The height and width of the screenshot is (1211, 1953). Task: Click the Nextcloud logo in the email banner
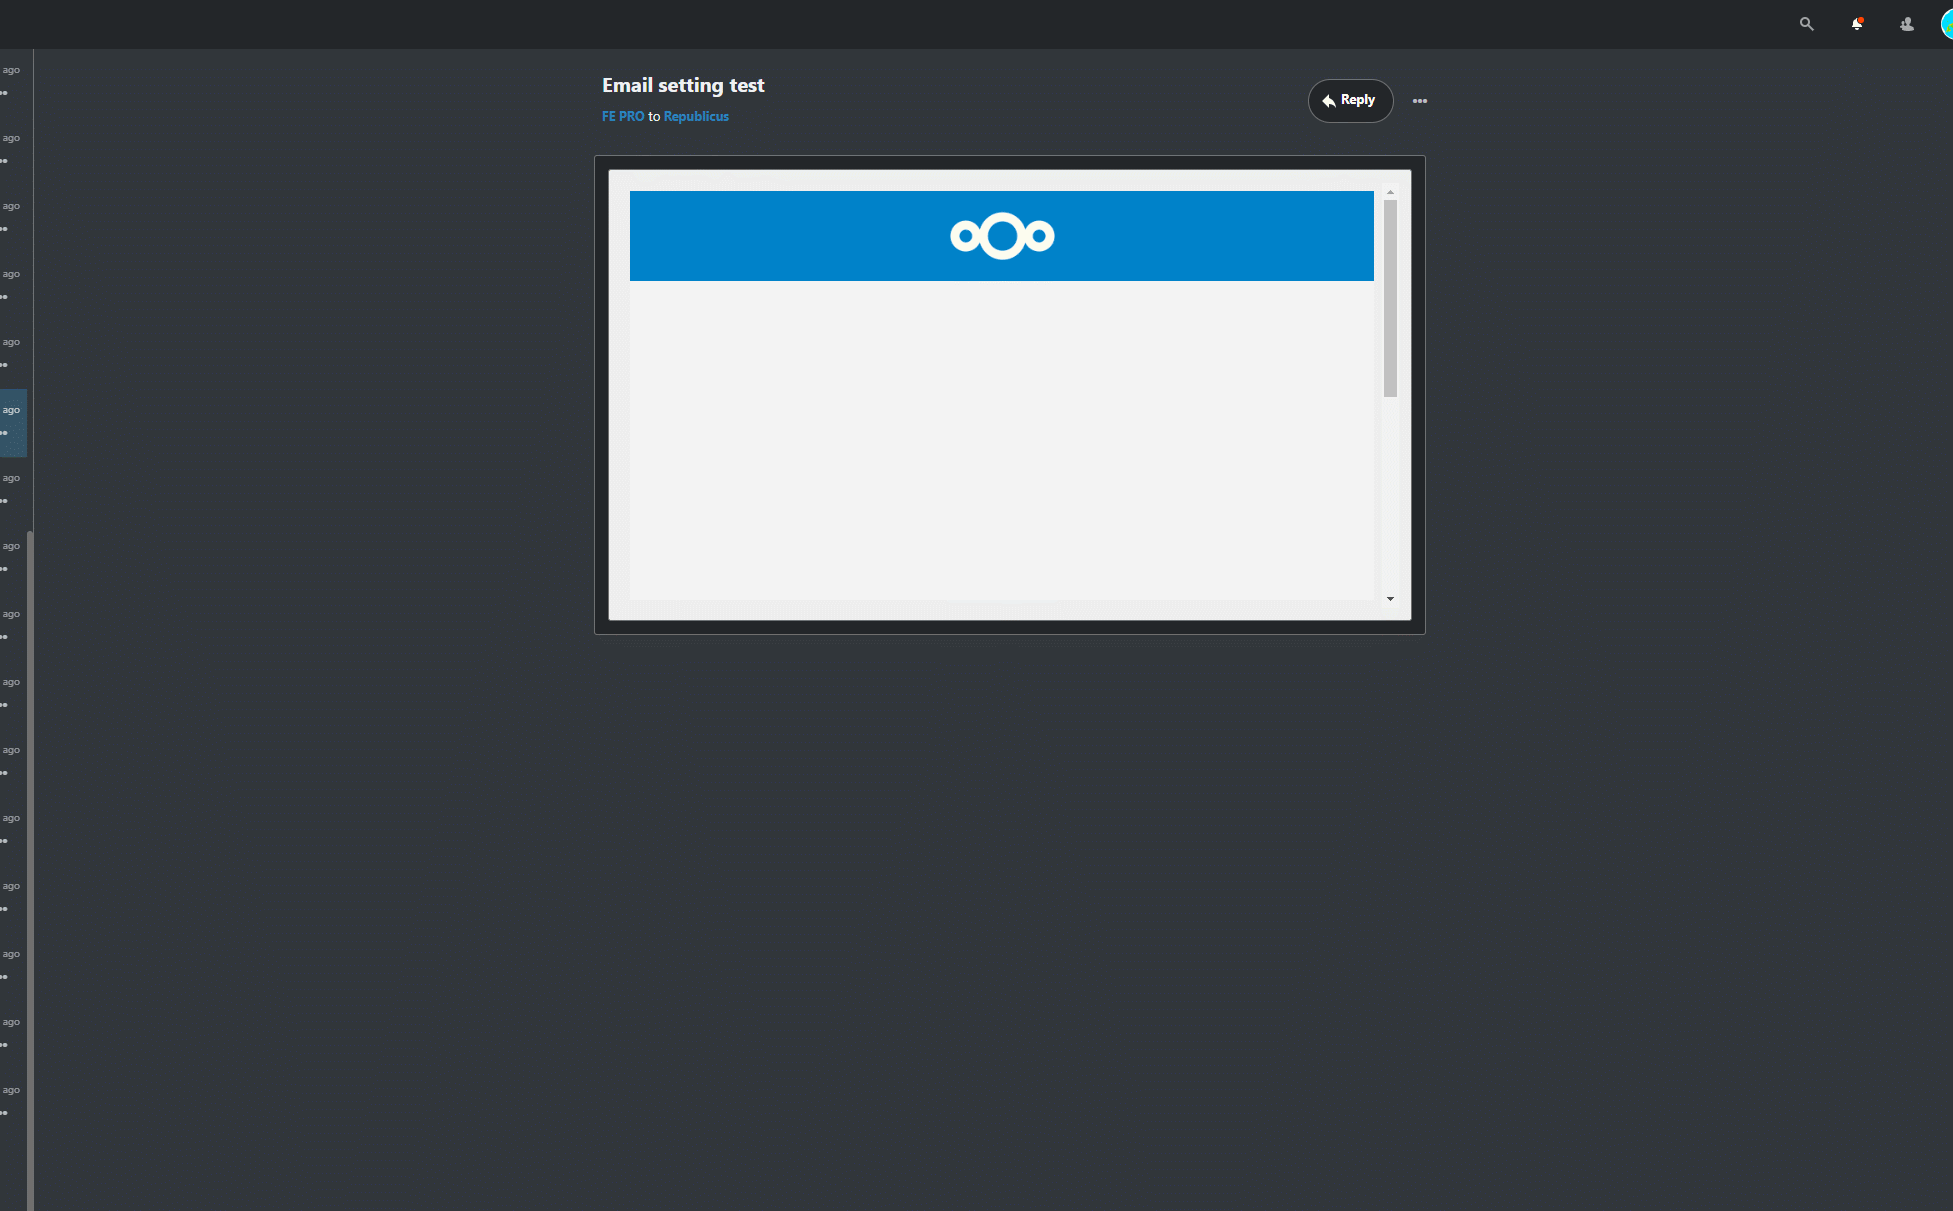[1001, 236]
